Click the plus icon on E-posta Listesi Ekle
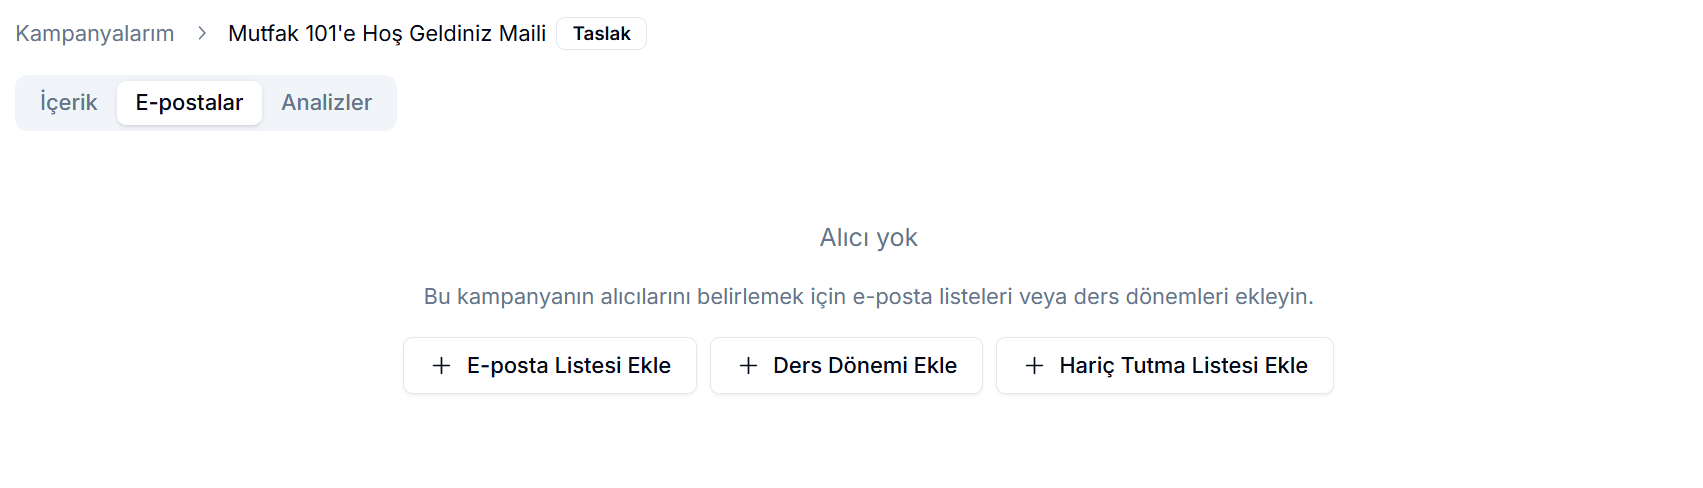 click(441, 366)
